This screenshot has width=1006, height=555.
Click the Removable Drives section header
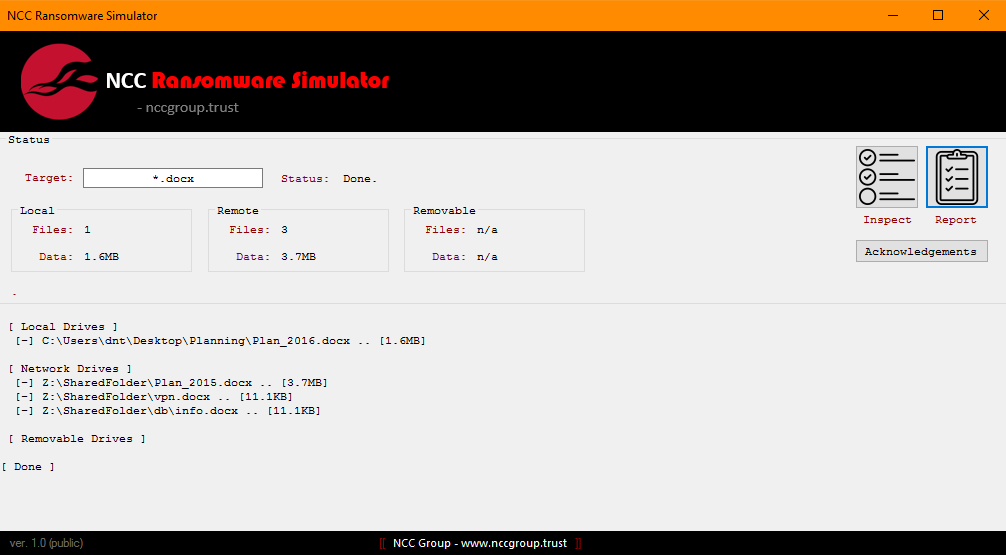pyautogui.click(x=76, y=439)
